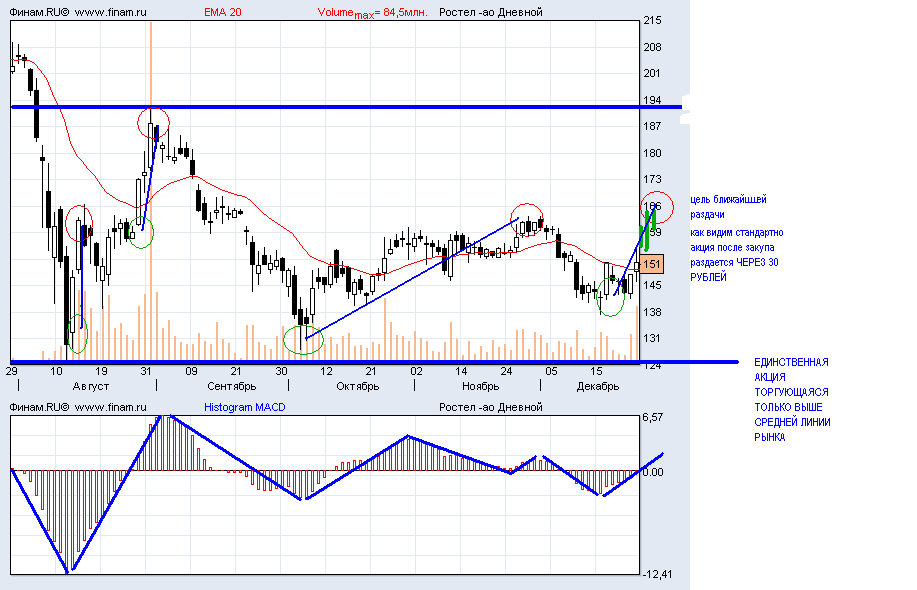Click price axis value 194

pos(652,100)
